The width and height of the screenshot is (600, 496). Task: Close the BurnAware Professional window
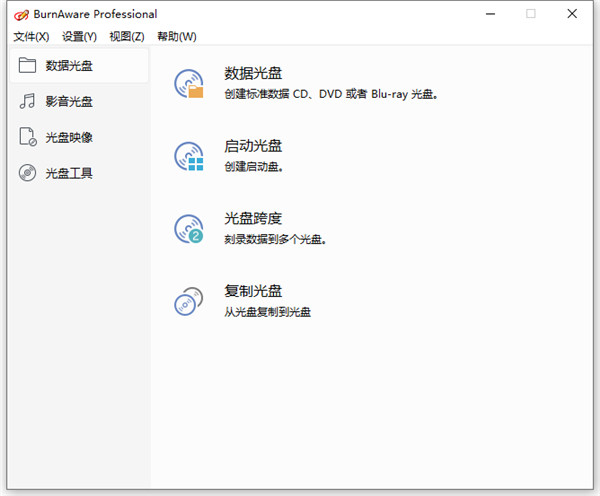pyautogui.click(x=572, y=14)
